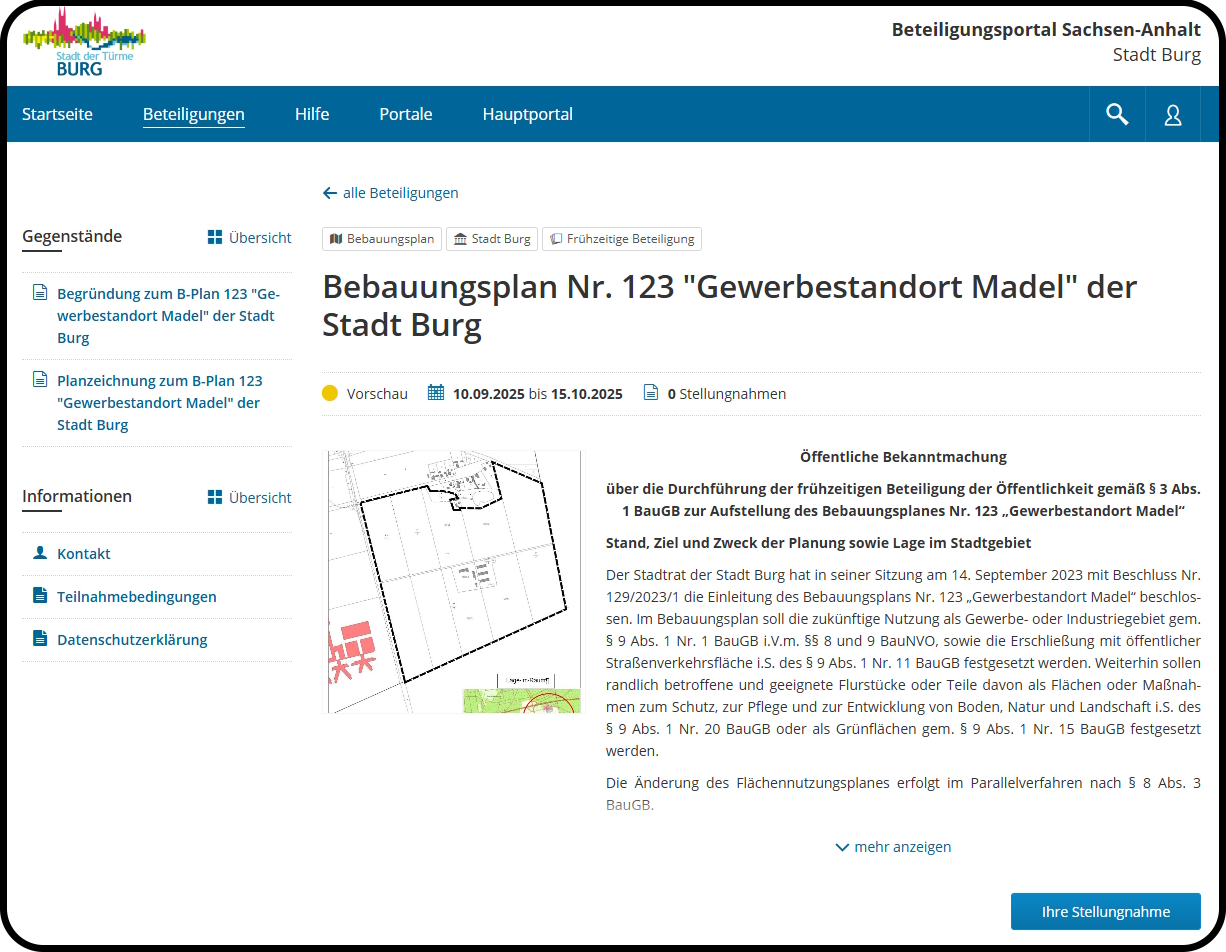
Task: Click the document icon beside Teilnahmebedingungen
Action: coord(40,596)
